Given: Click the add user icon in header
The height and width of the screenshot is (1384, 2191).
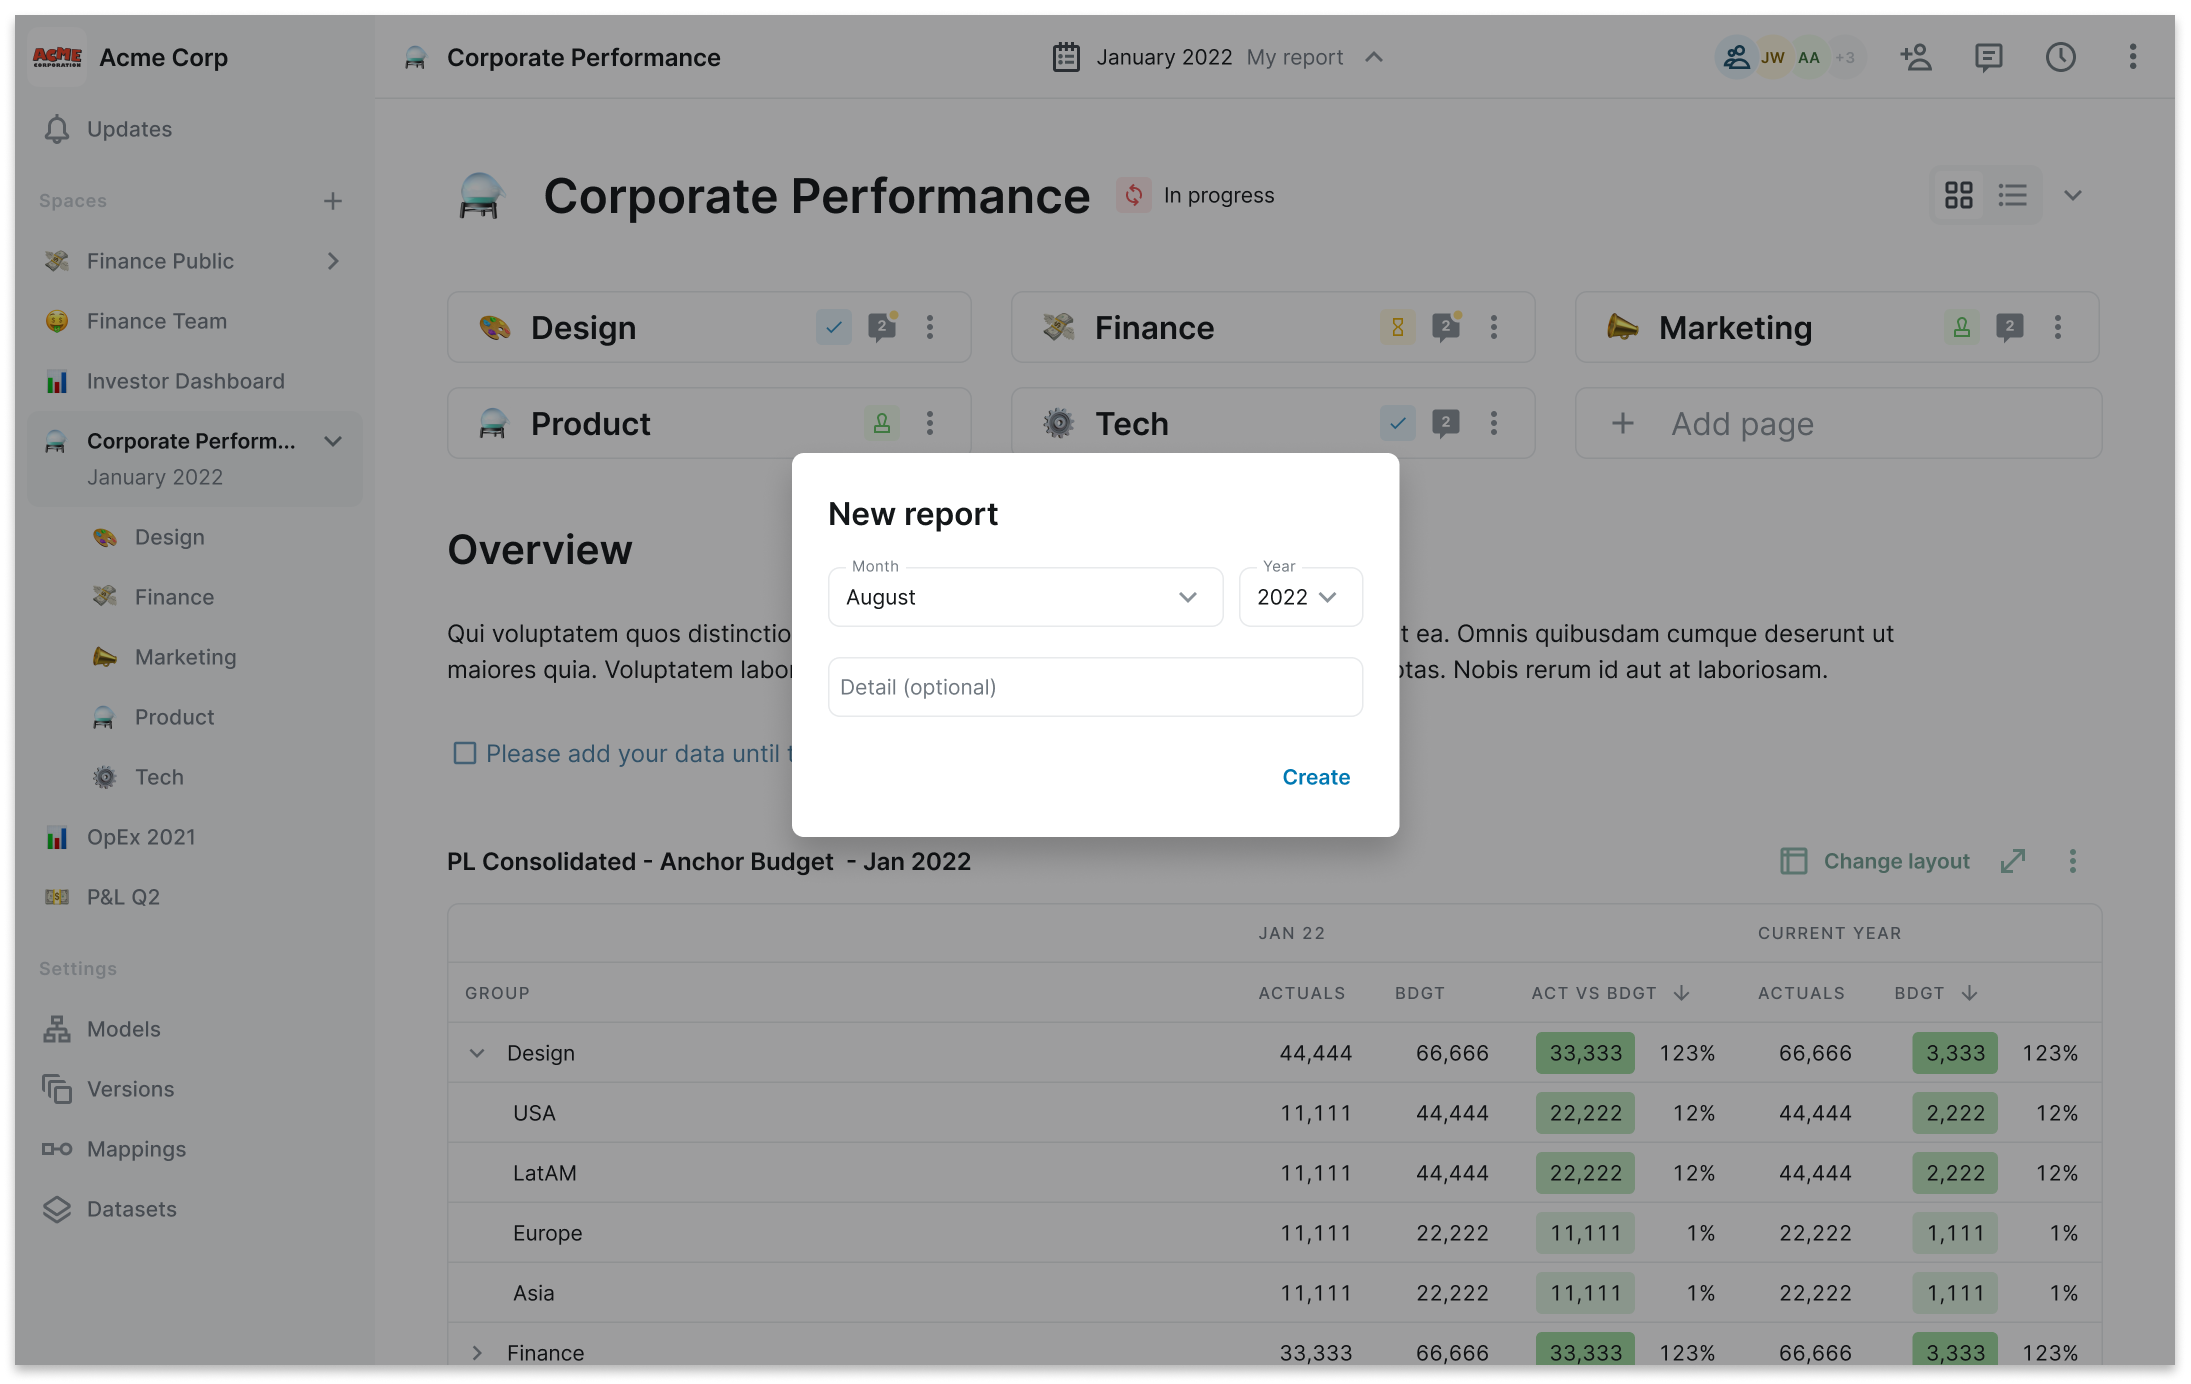Looking at the screenshot, I should tap(1915, 58).
